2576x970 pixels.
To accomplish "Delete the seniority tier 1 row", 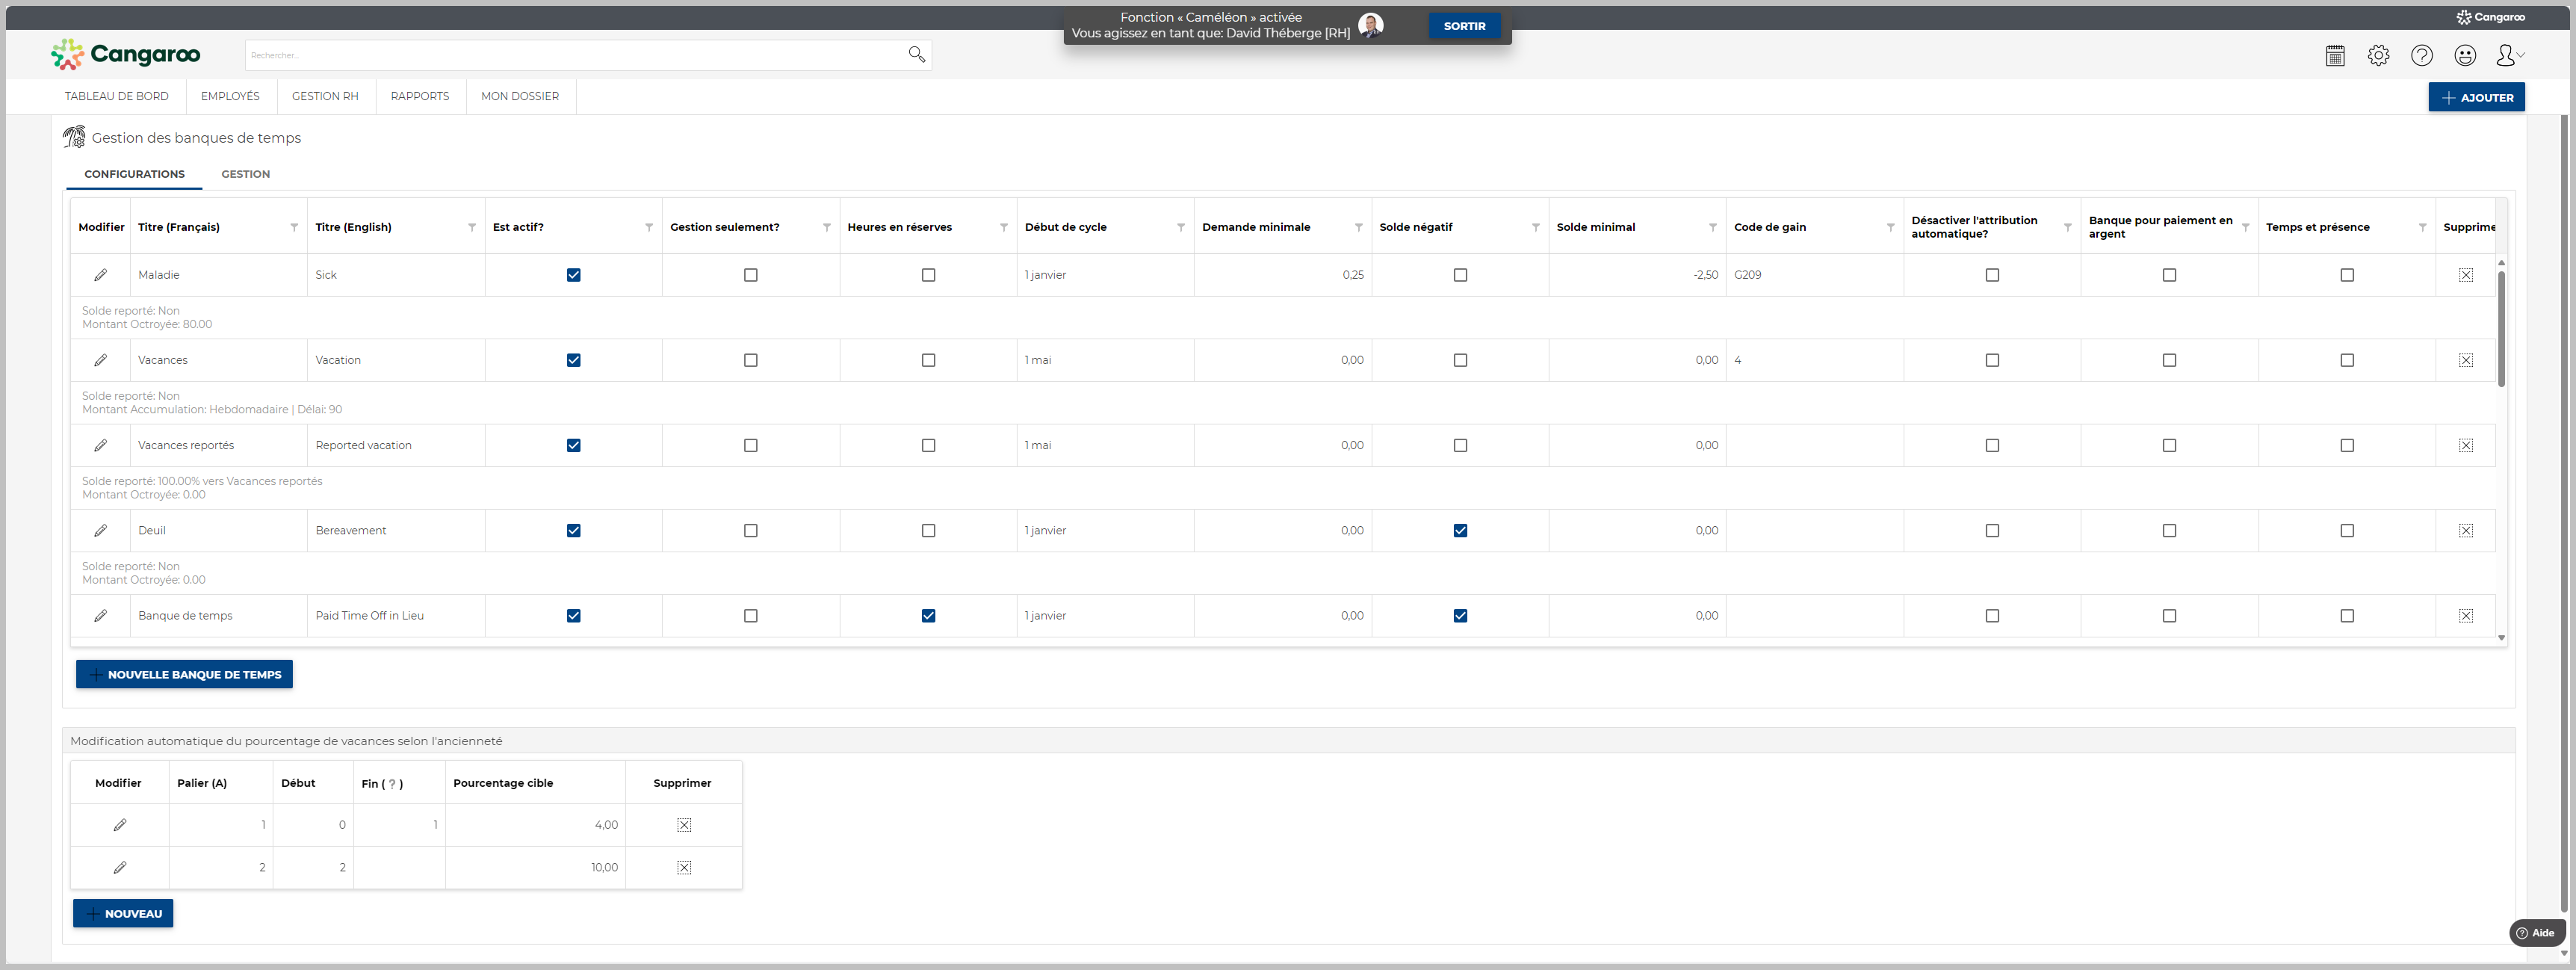I will point(684,825).
